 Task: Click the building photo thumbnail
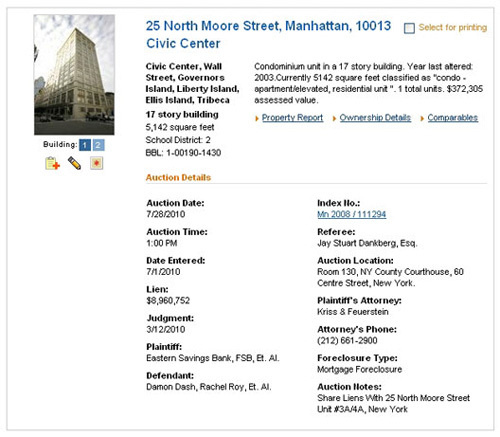74,75
